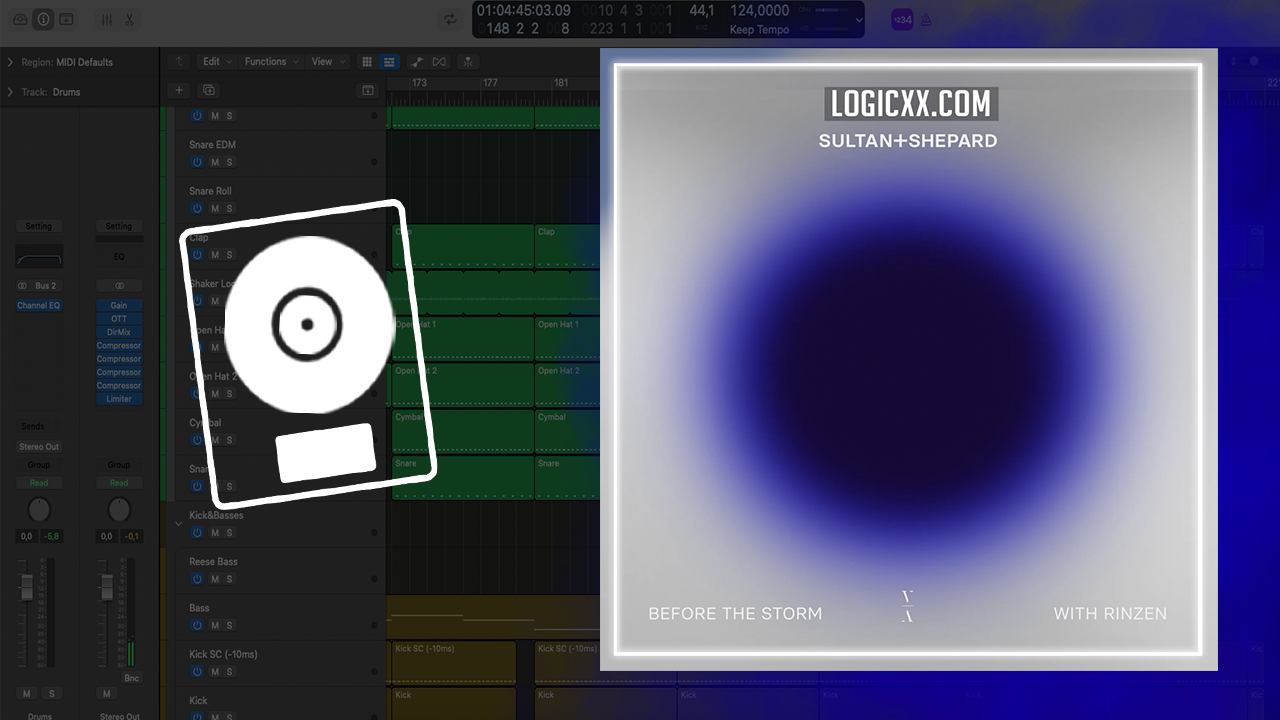Mute the Snare EDM track

point(214,162)
